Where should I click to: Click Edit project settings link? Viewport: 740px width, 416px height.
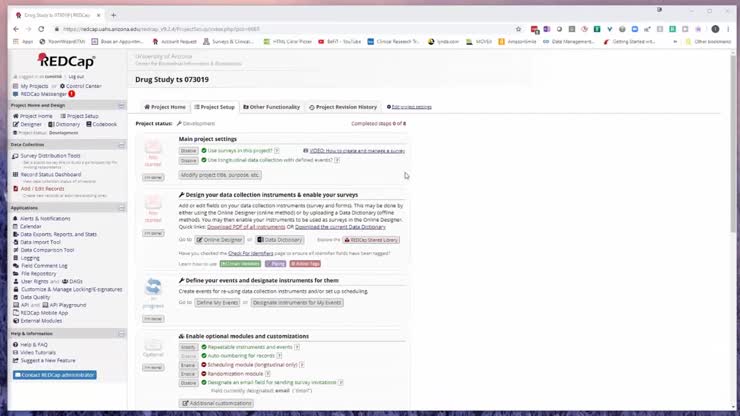pyautogui.click(x=412, y=107)
